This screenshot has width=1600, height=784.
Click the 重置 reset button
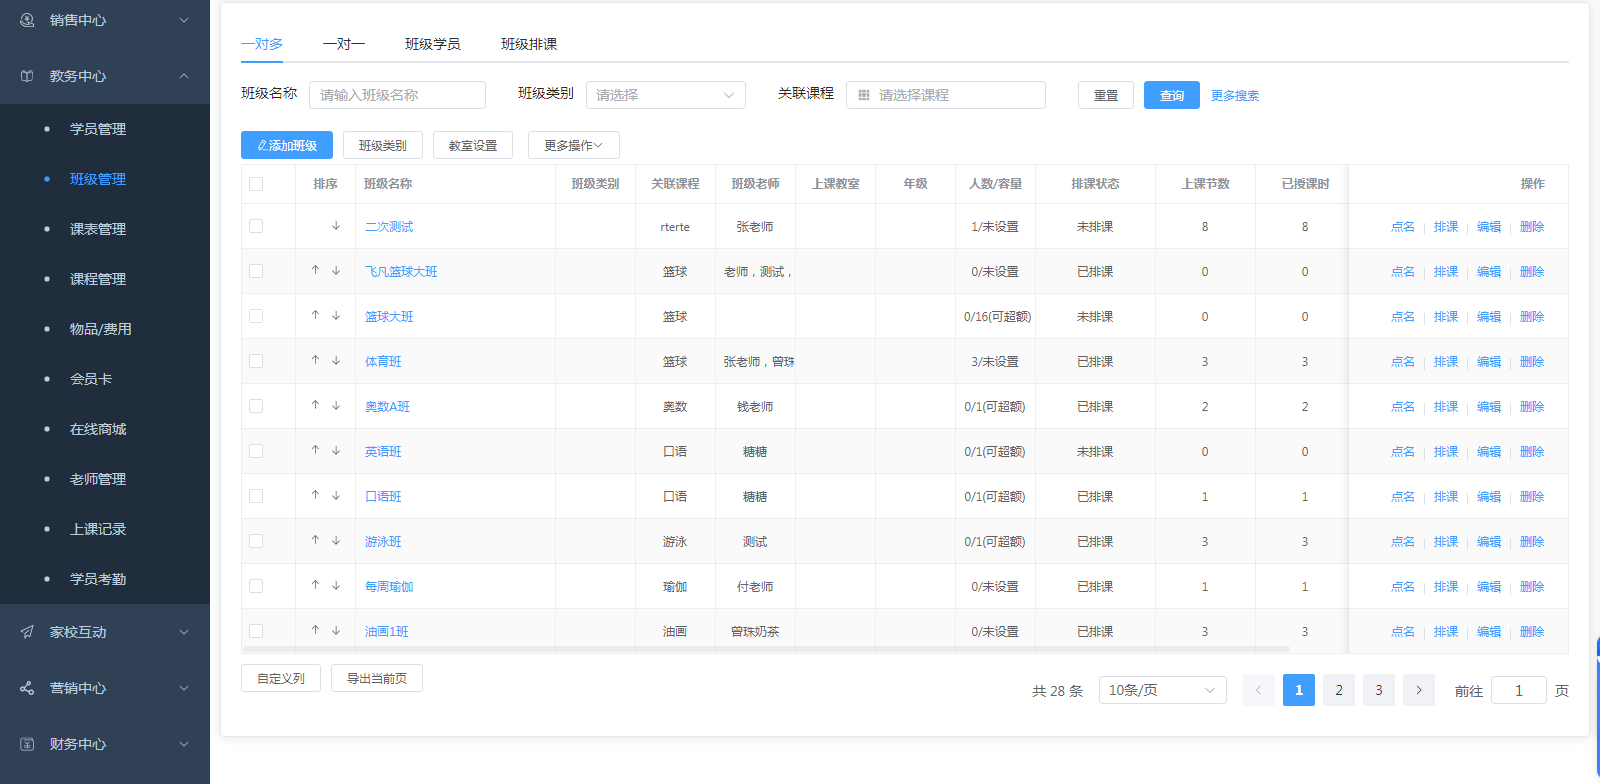pyautogui.click(x=1106, y=95)
